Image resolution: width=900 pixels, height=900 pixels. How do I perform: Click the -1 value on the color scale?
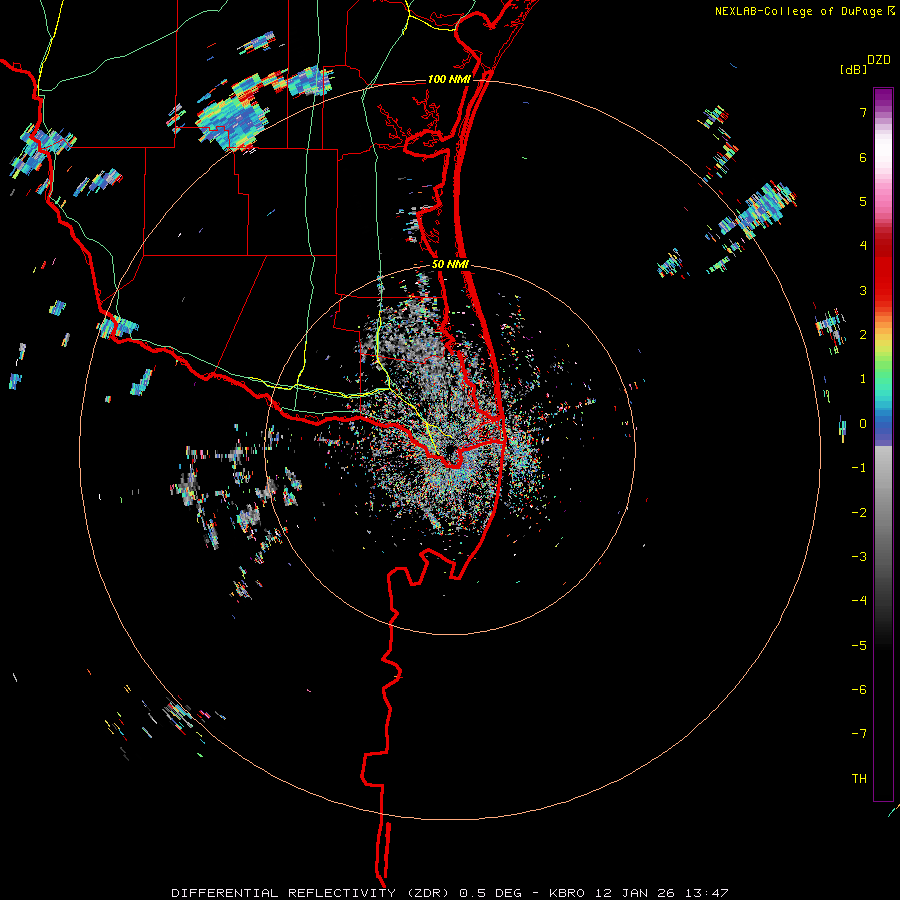pyautogui.click(x=859, y=468)
